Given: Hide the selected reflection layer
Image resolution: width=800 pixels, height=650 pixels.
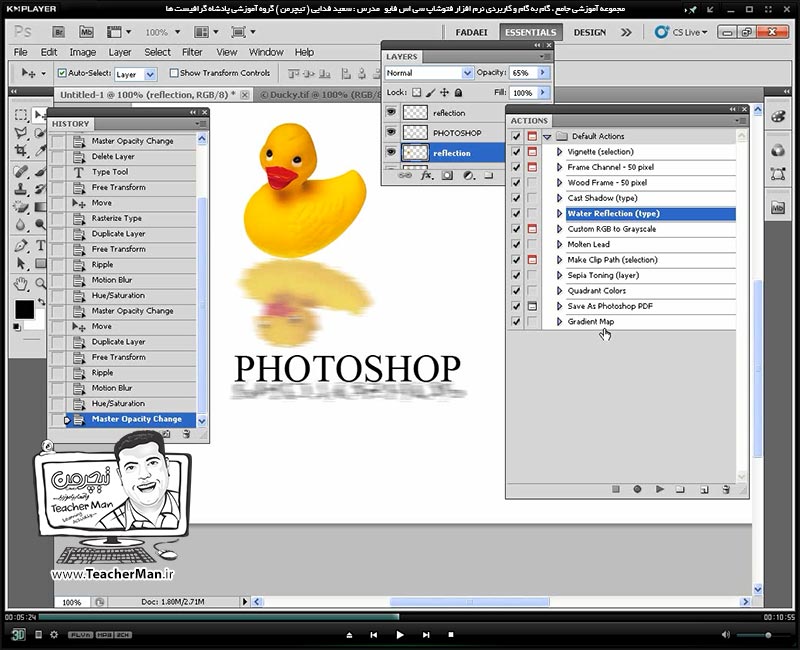Looking at the screenshot, I should (x=391, y=152).
